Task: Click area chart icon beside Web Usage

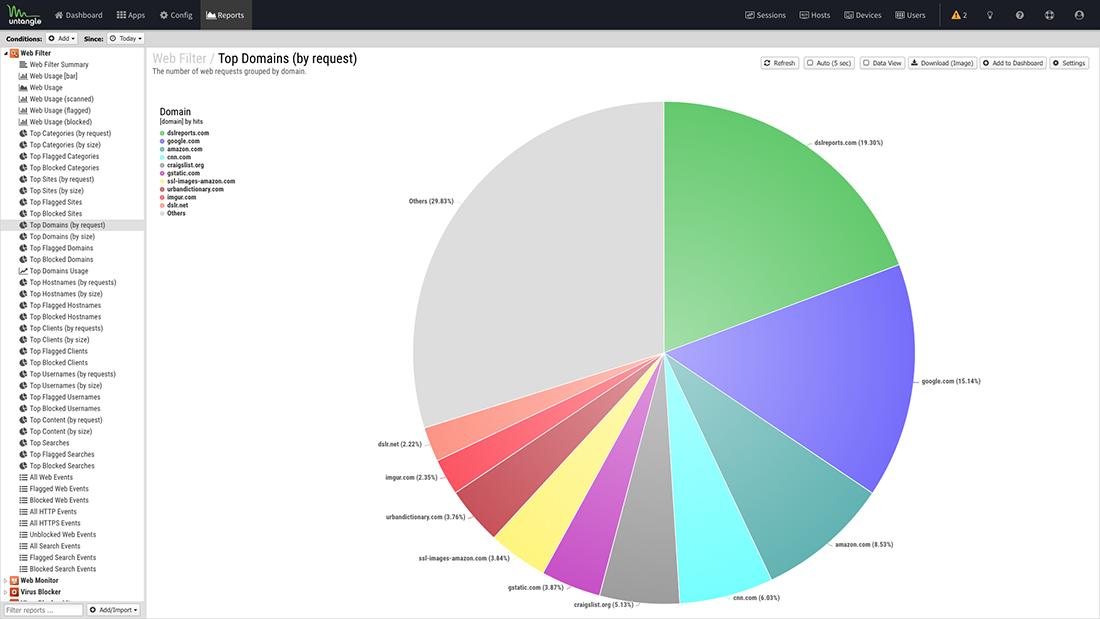Action: tap(23, 88)
